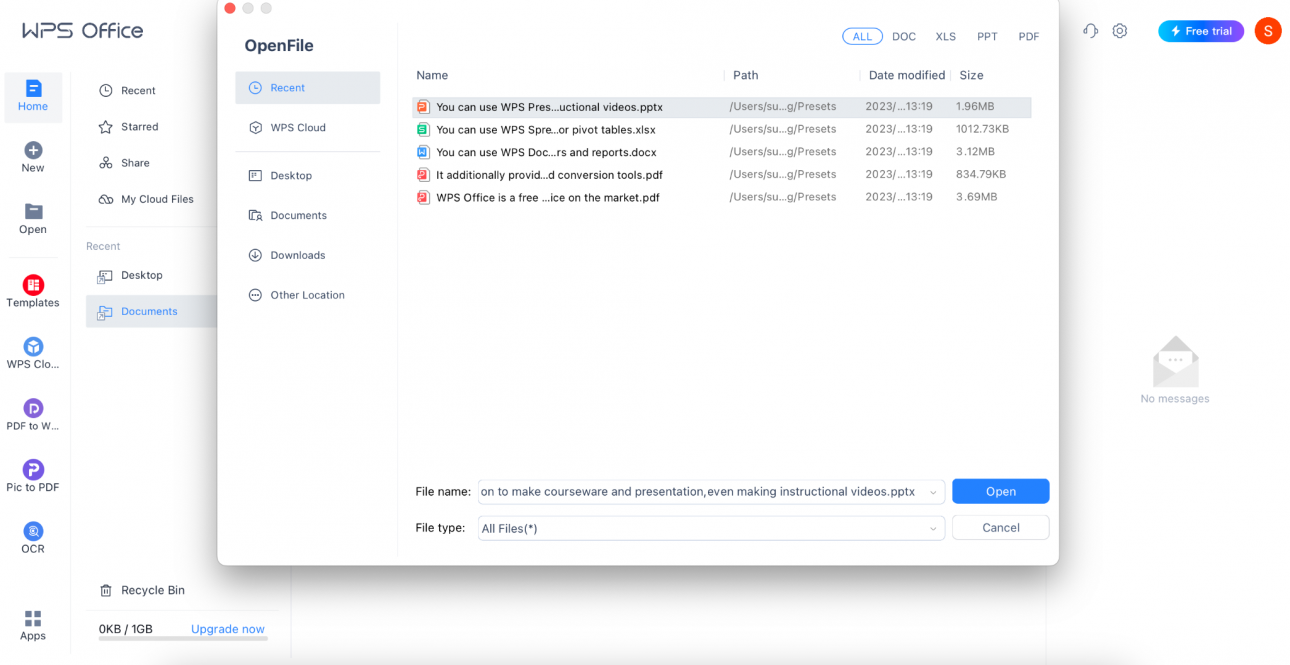Filter files by PDF type
1290x665 pixels.
[1029, 36]
